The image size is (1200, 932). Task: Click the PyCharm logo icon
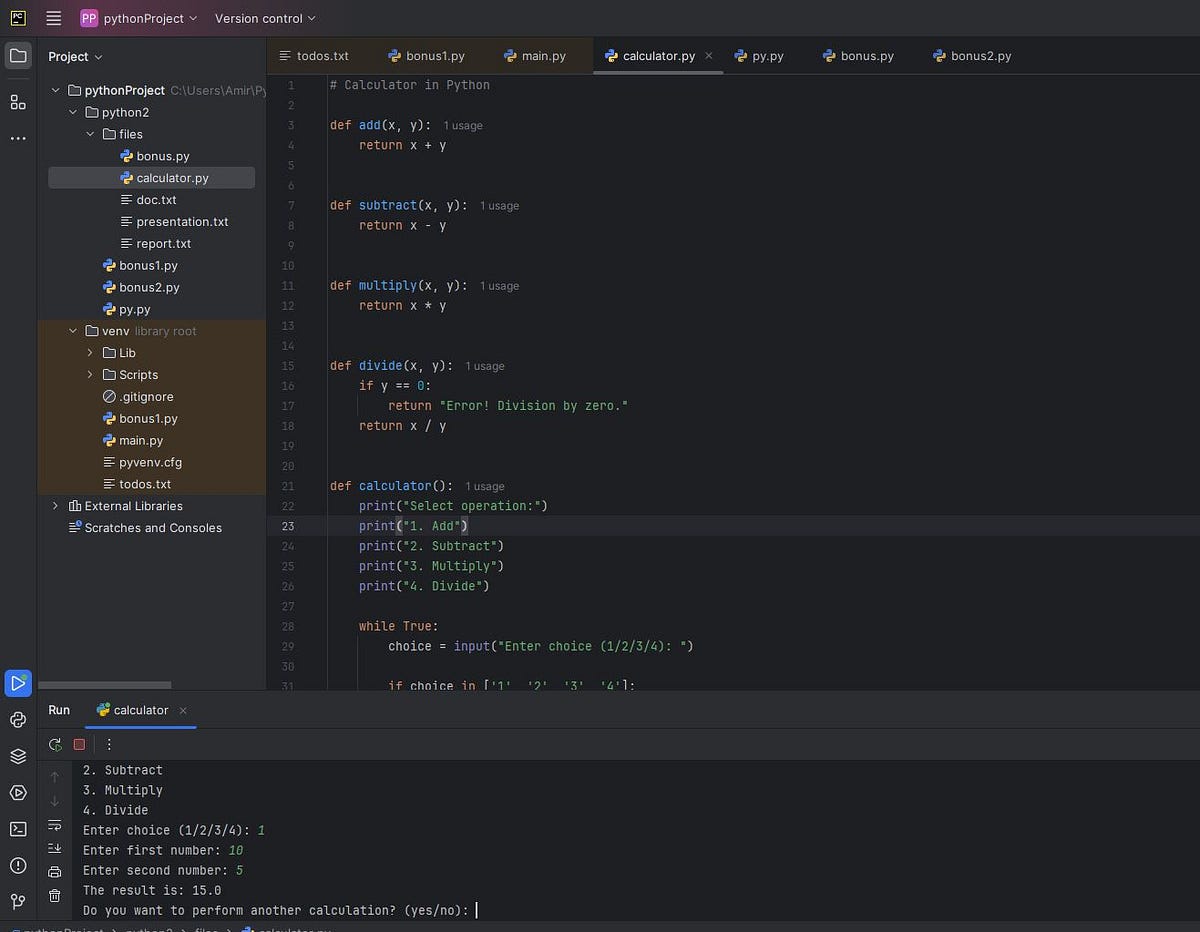(18, 18)
